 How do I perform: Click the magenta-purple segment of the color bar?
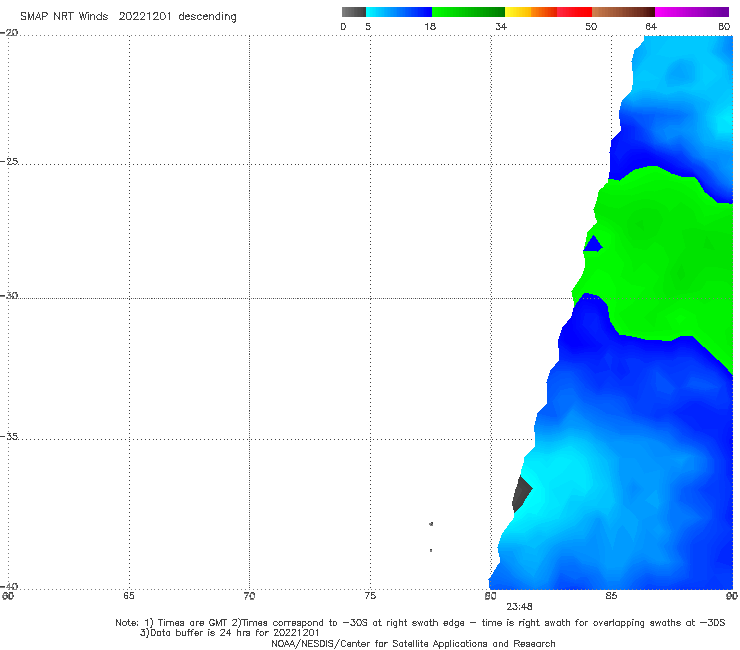tap(692, 12)
